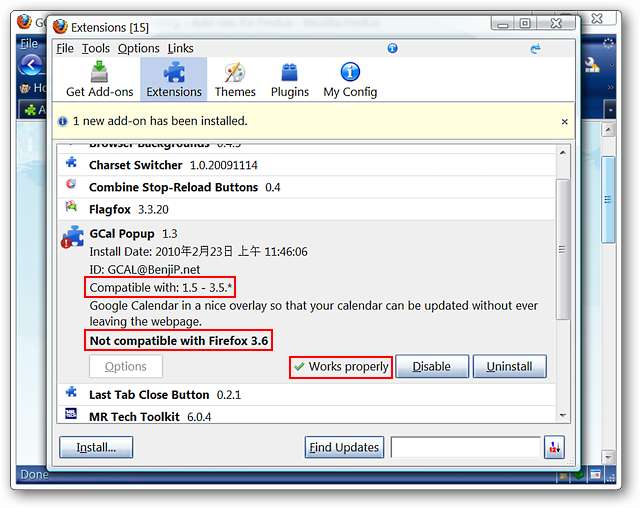Disable the GCal Popup extension
Screen dimensions: 640x508
(x=432, y=366)
